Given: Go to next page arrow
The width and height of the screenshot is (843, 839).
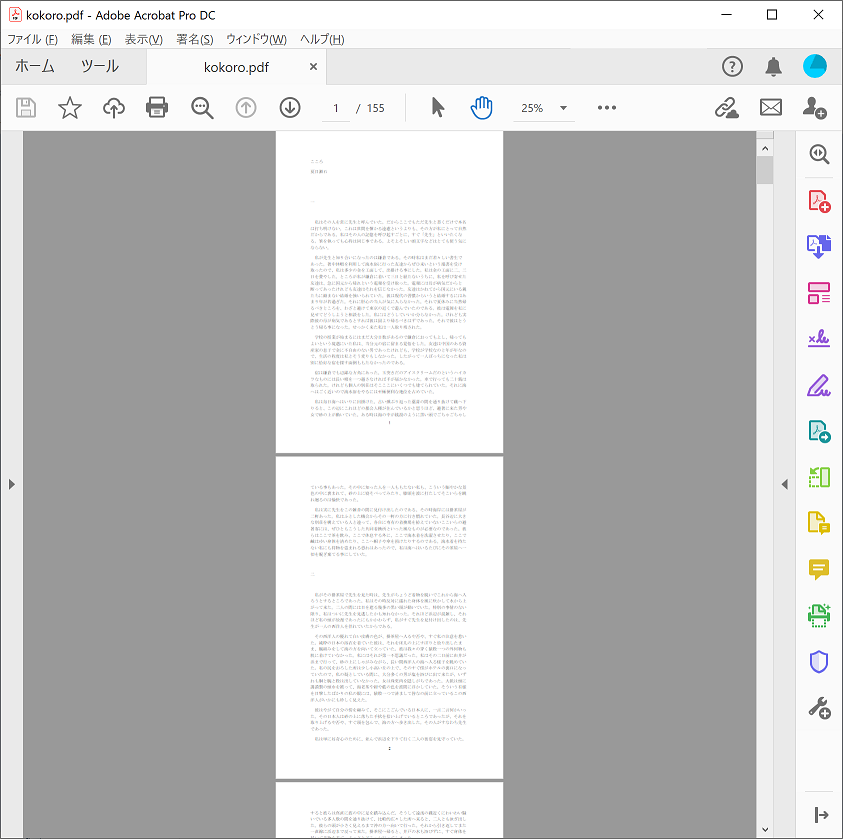Looking at the screenshot, I should [290, 108].
